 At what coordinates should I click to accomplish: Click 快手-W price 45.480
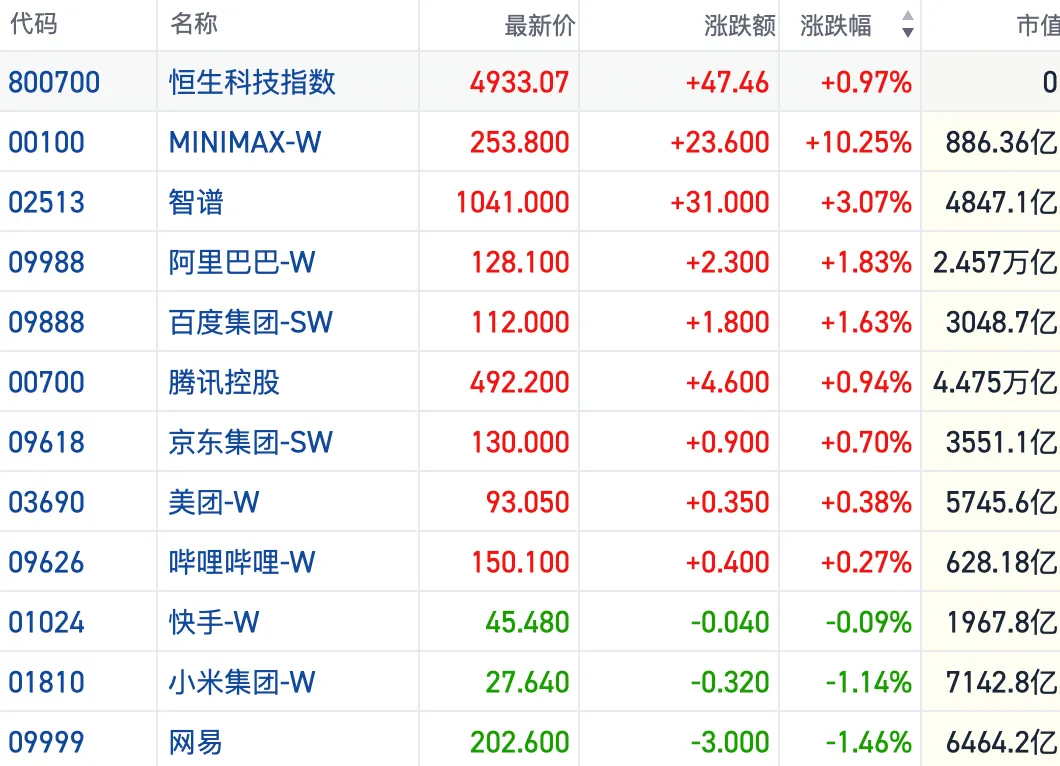[527, 622]
